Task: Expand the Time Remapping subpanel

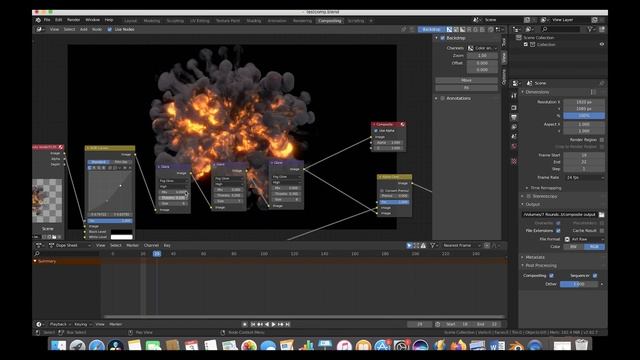Action: click(527, 188)
